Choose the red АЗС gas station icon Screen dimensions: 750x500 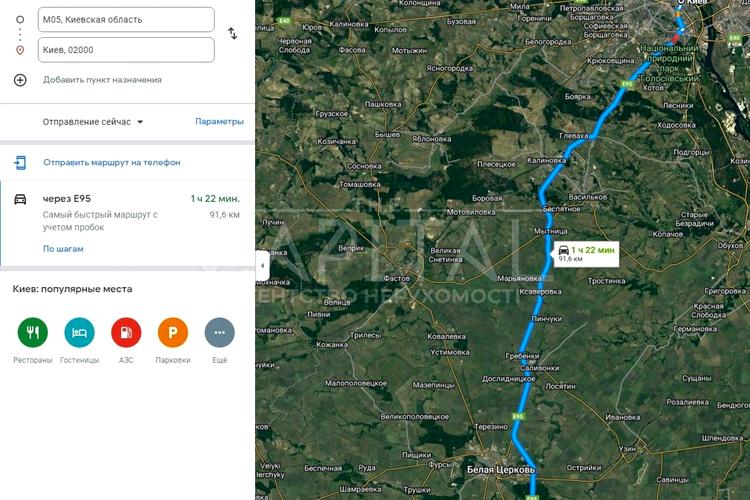pos(126,332)
